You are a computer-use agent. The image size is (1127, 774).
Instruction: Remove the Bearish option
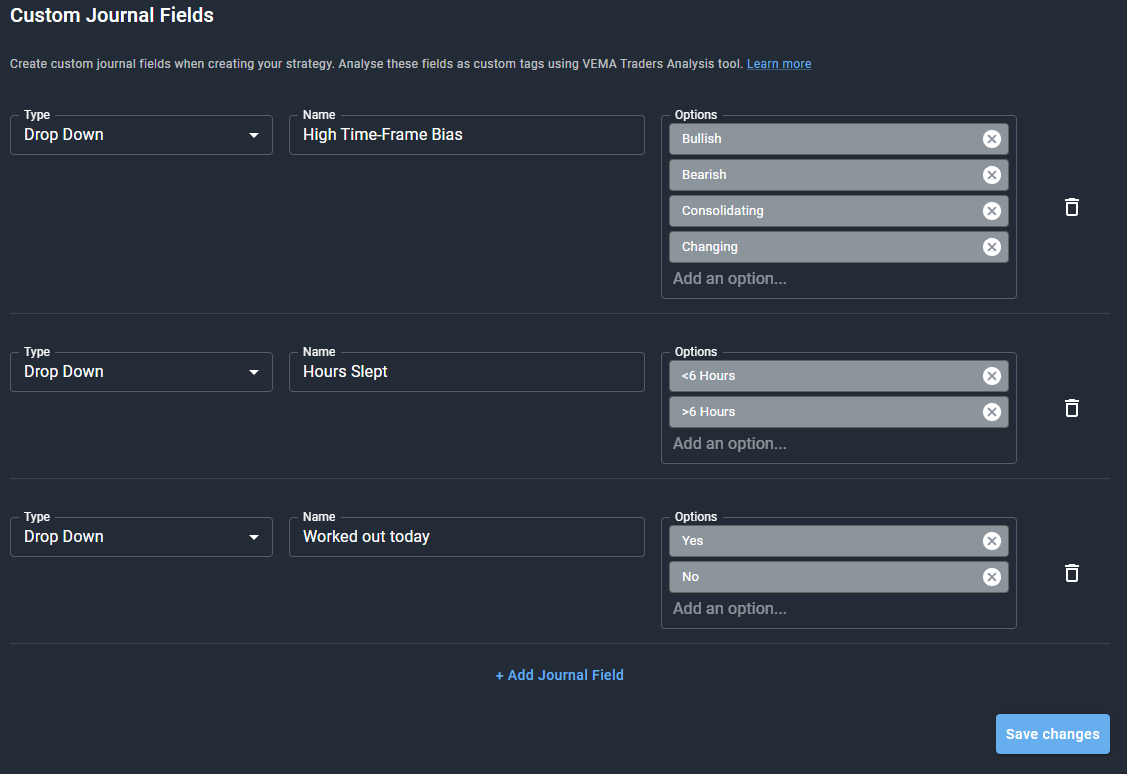(992, 175)
